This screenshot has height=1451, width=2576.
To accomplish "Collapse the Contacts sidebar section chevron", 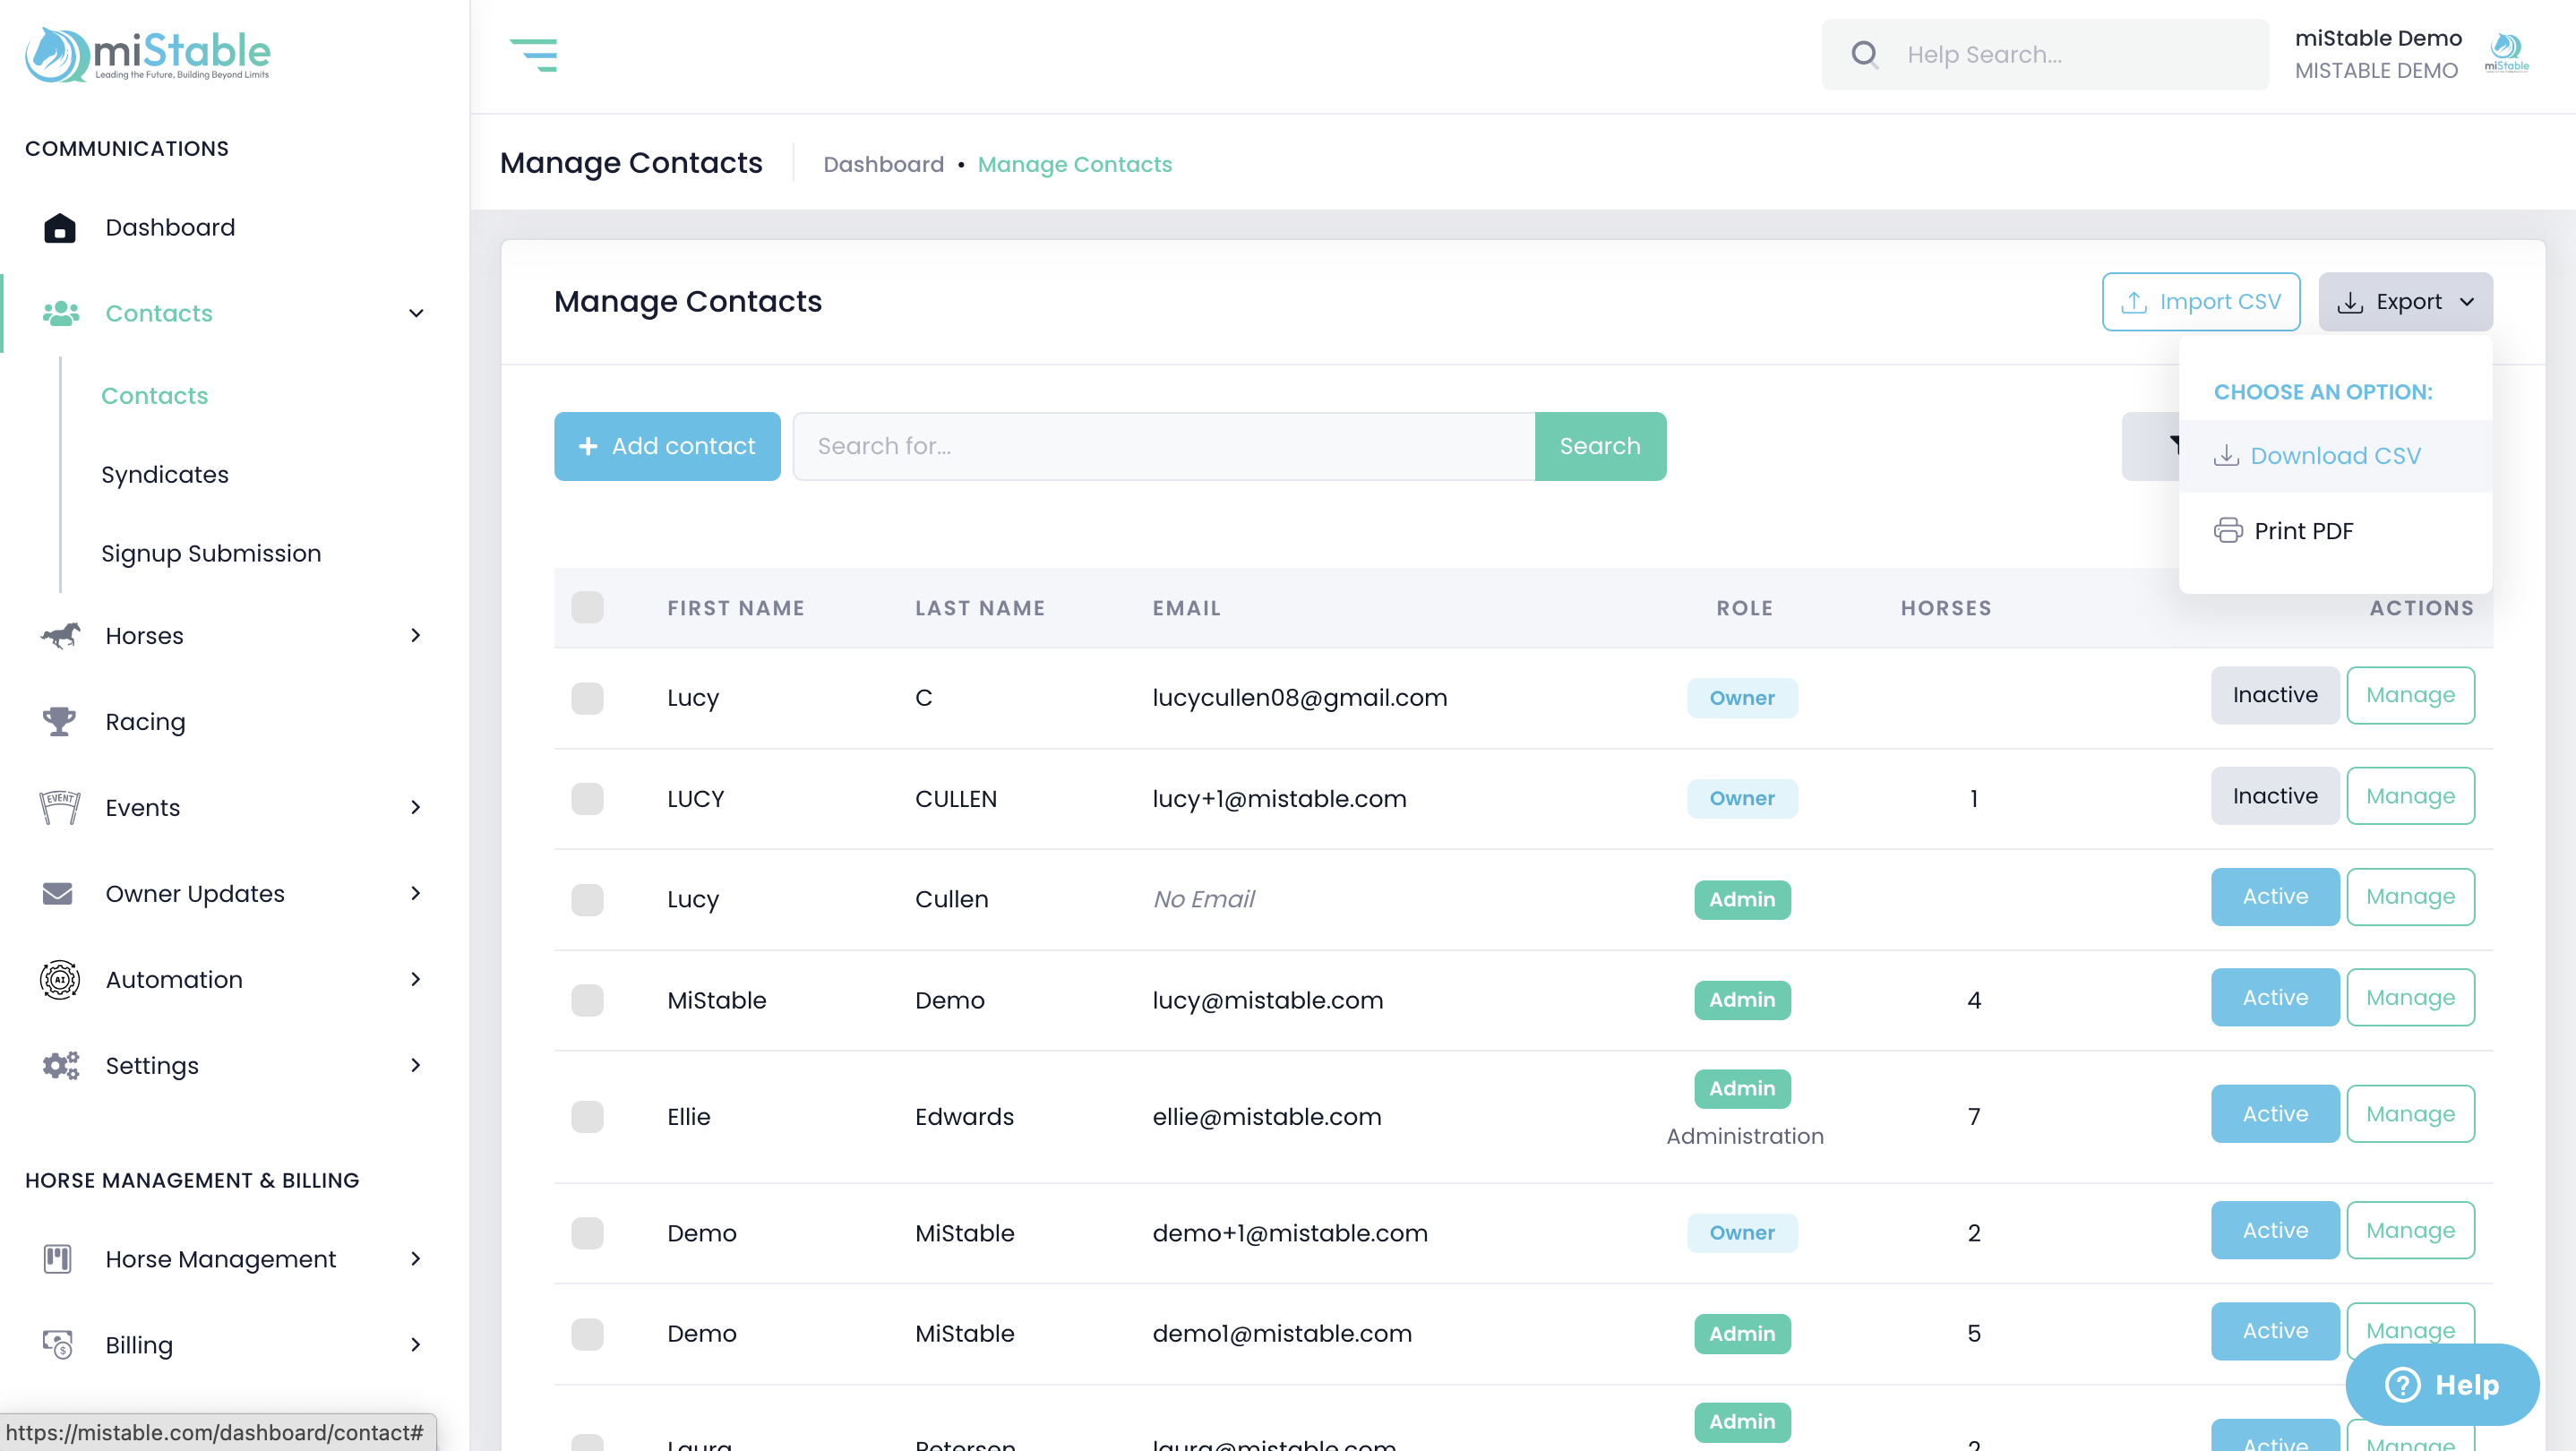I will pyautogui.click(x=416, y=313).
